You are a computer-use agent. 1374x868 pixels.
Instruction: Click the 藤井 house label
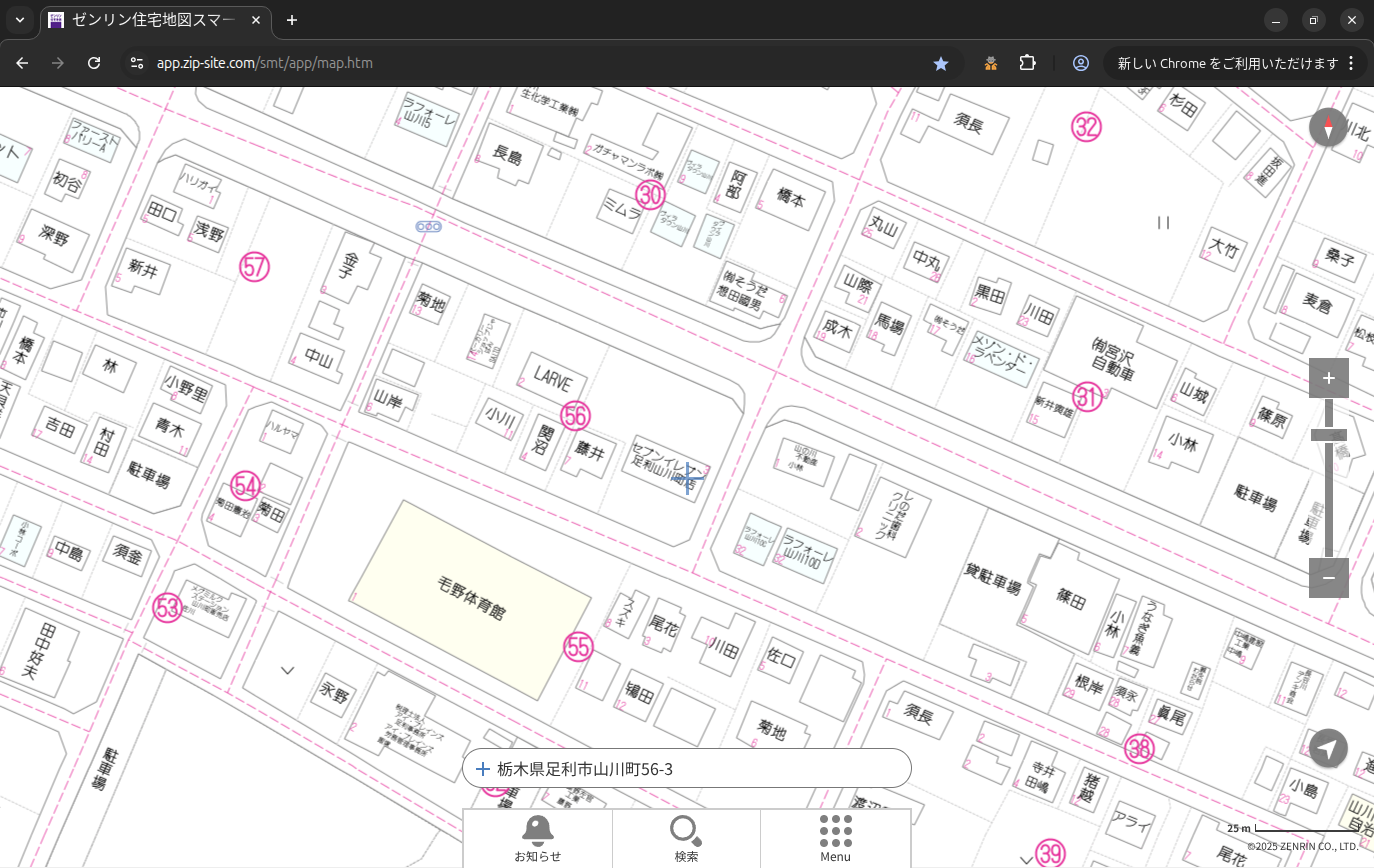[590, 453]
